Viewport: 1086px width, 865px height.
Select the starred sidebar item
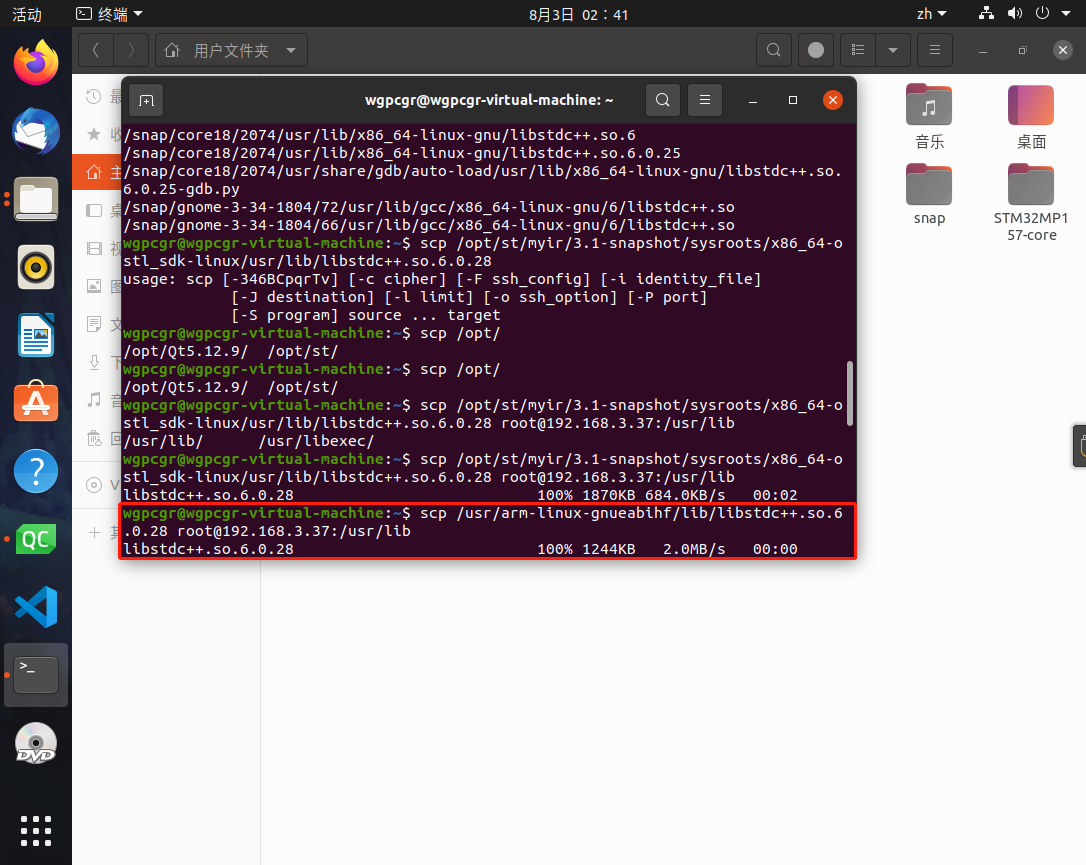click(x=94, y=134)
